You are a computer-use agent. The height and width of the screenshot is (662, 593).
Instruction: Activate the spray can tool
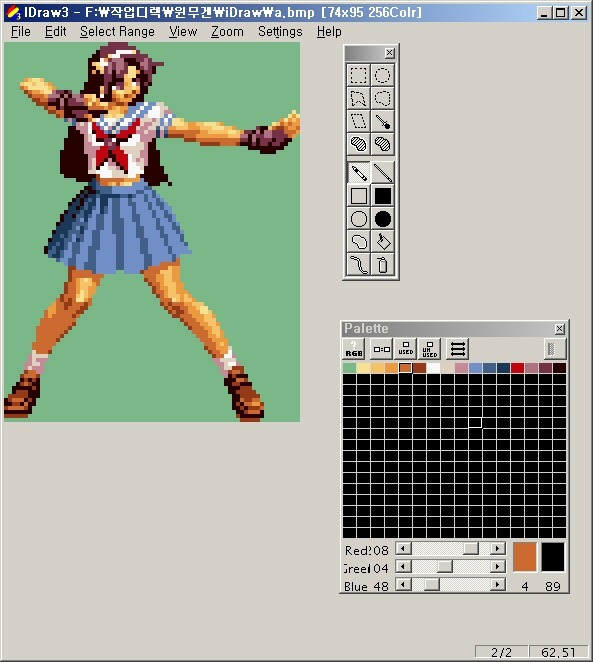tap(382, 265)
